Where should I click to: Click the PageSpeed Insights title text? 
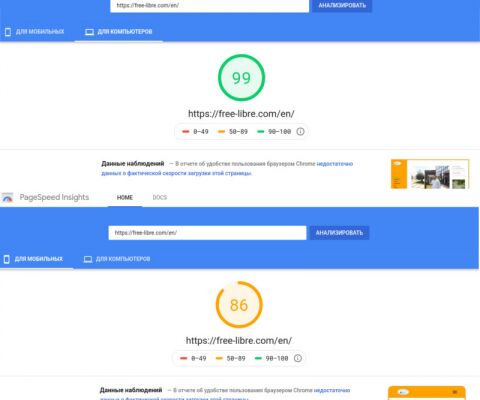pos(54,197)
